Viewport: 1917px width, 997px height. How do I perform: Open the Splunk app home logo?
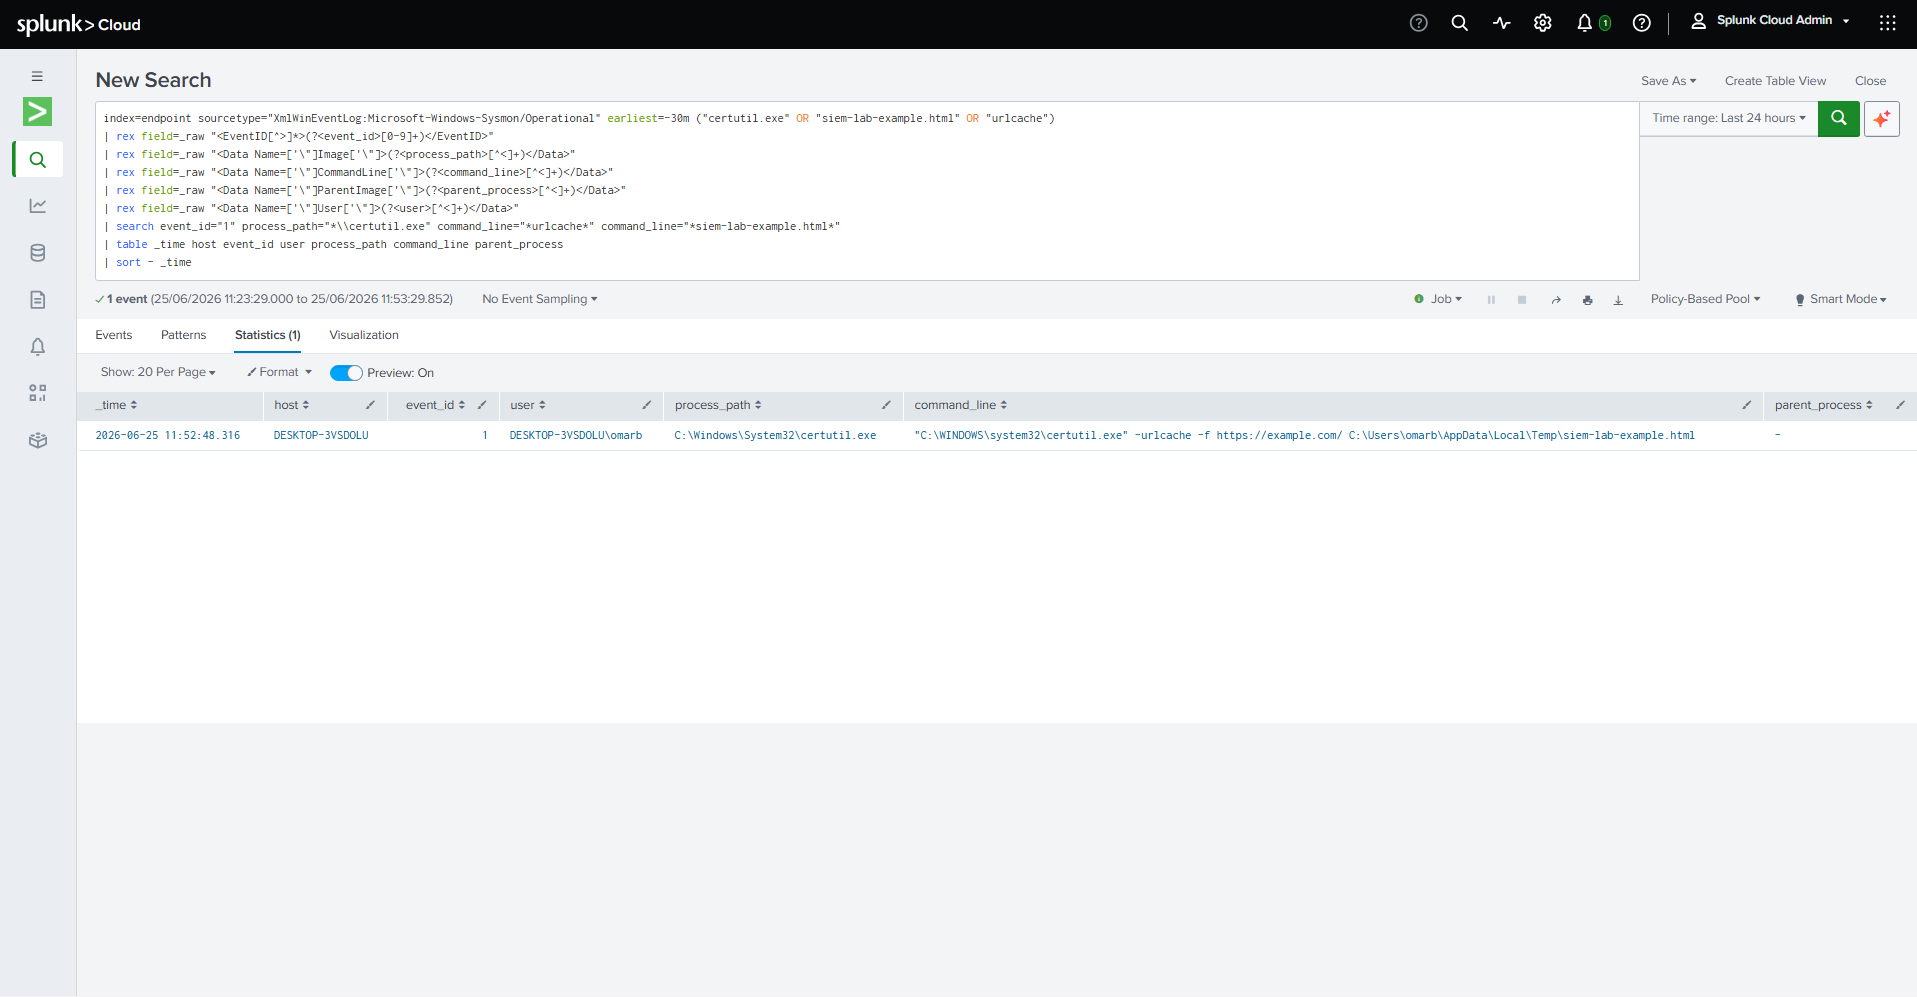click(x=37, y=111)
